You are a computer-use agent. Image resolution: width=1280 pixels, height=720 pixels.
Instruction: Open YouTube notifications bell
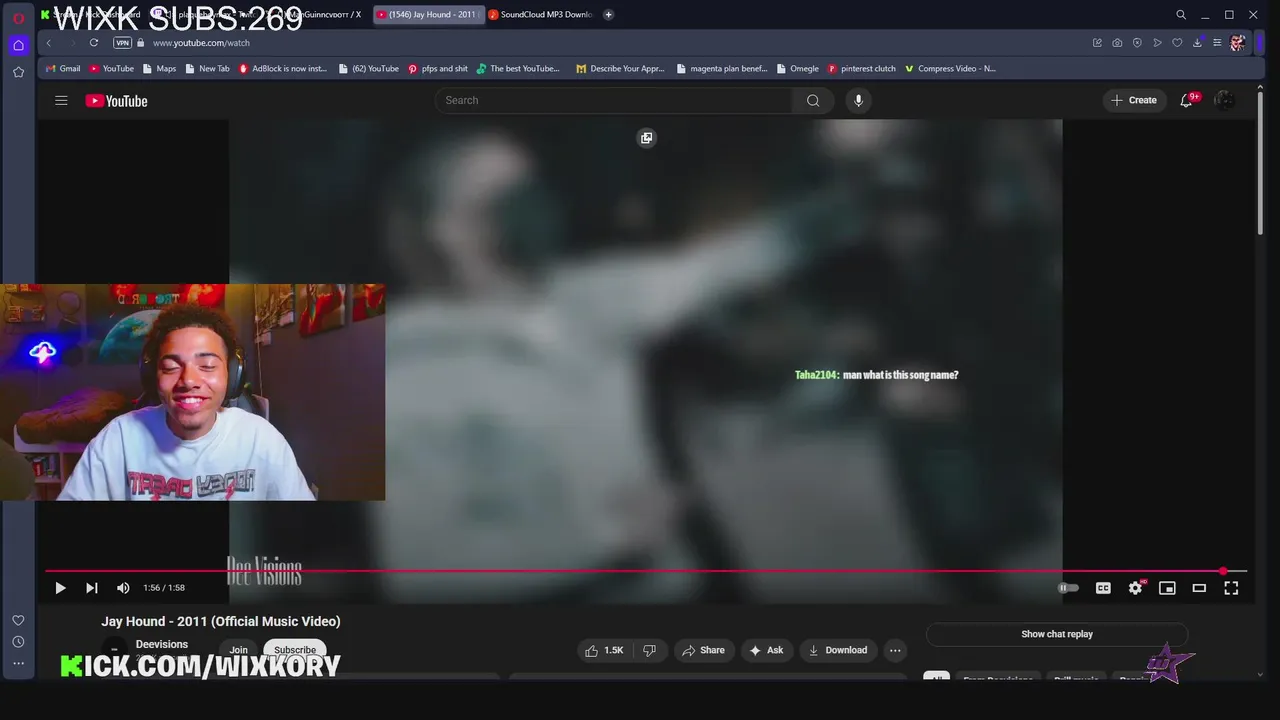click(x=1187, y=100)
